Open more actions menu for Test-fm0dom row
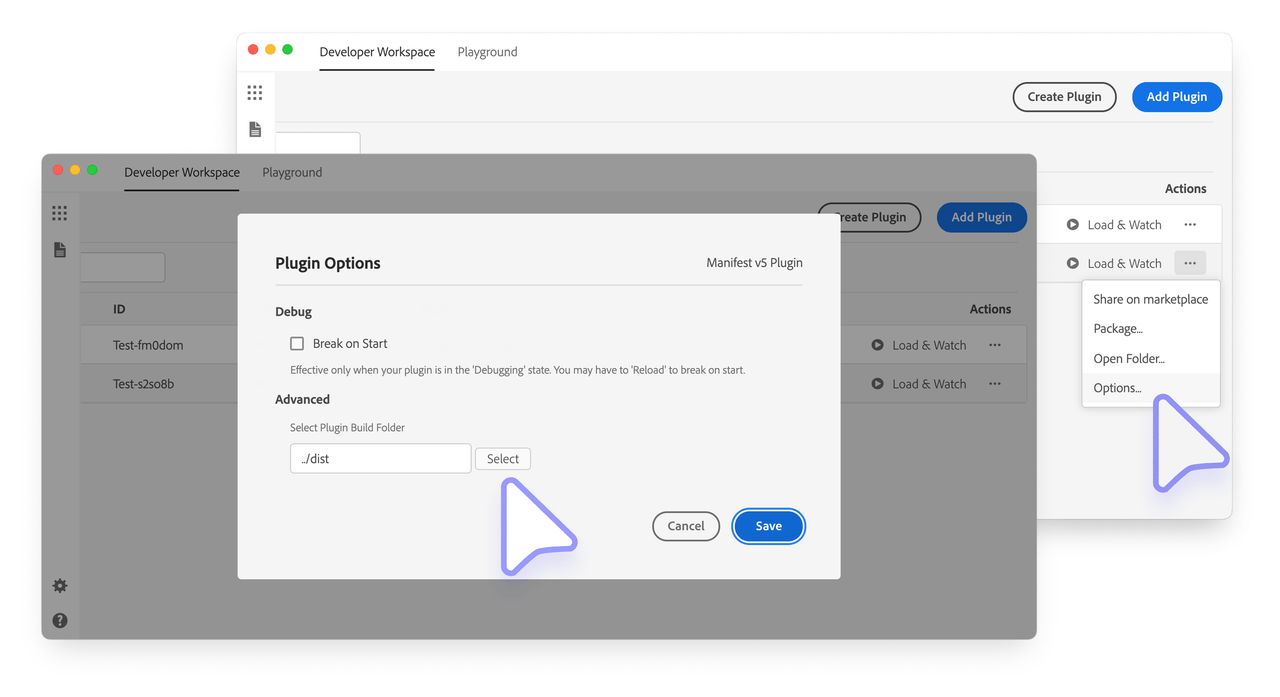 point(995,345)
